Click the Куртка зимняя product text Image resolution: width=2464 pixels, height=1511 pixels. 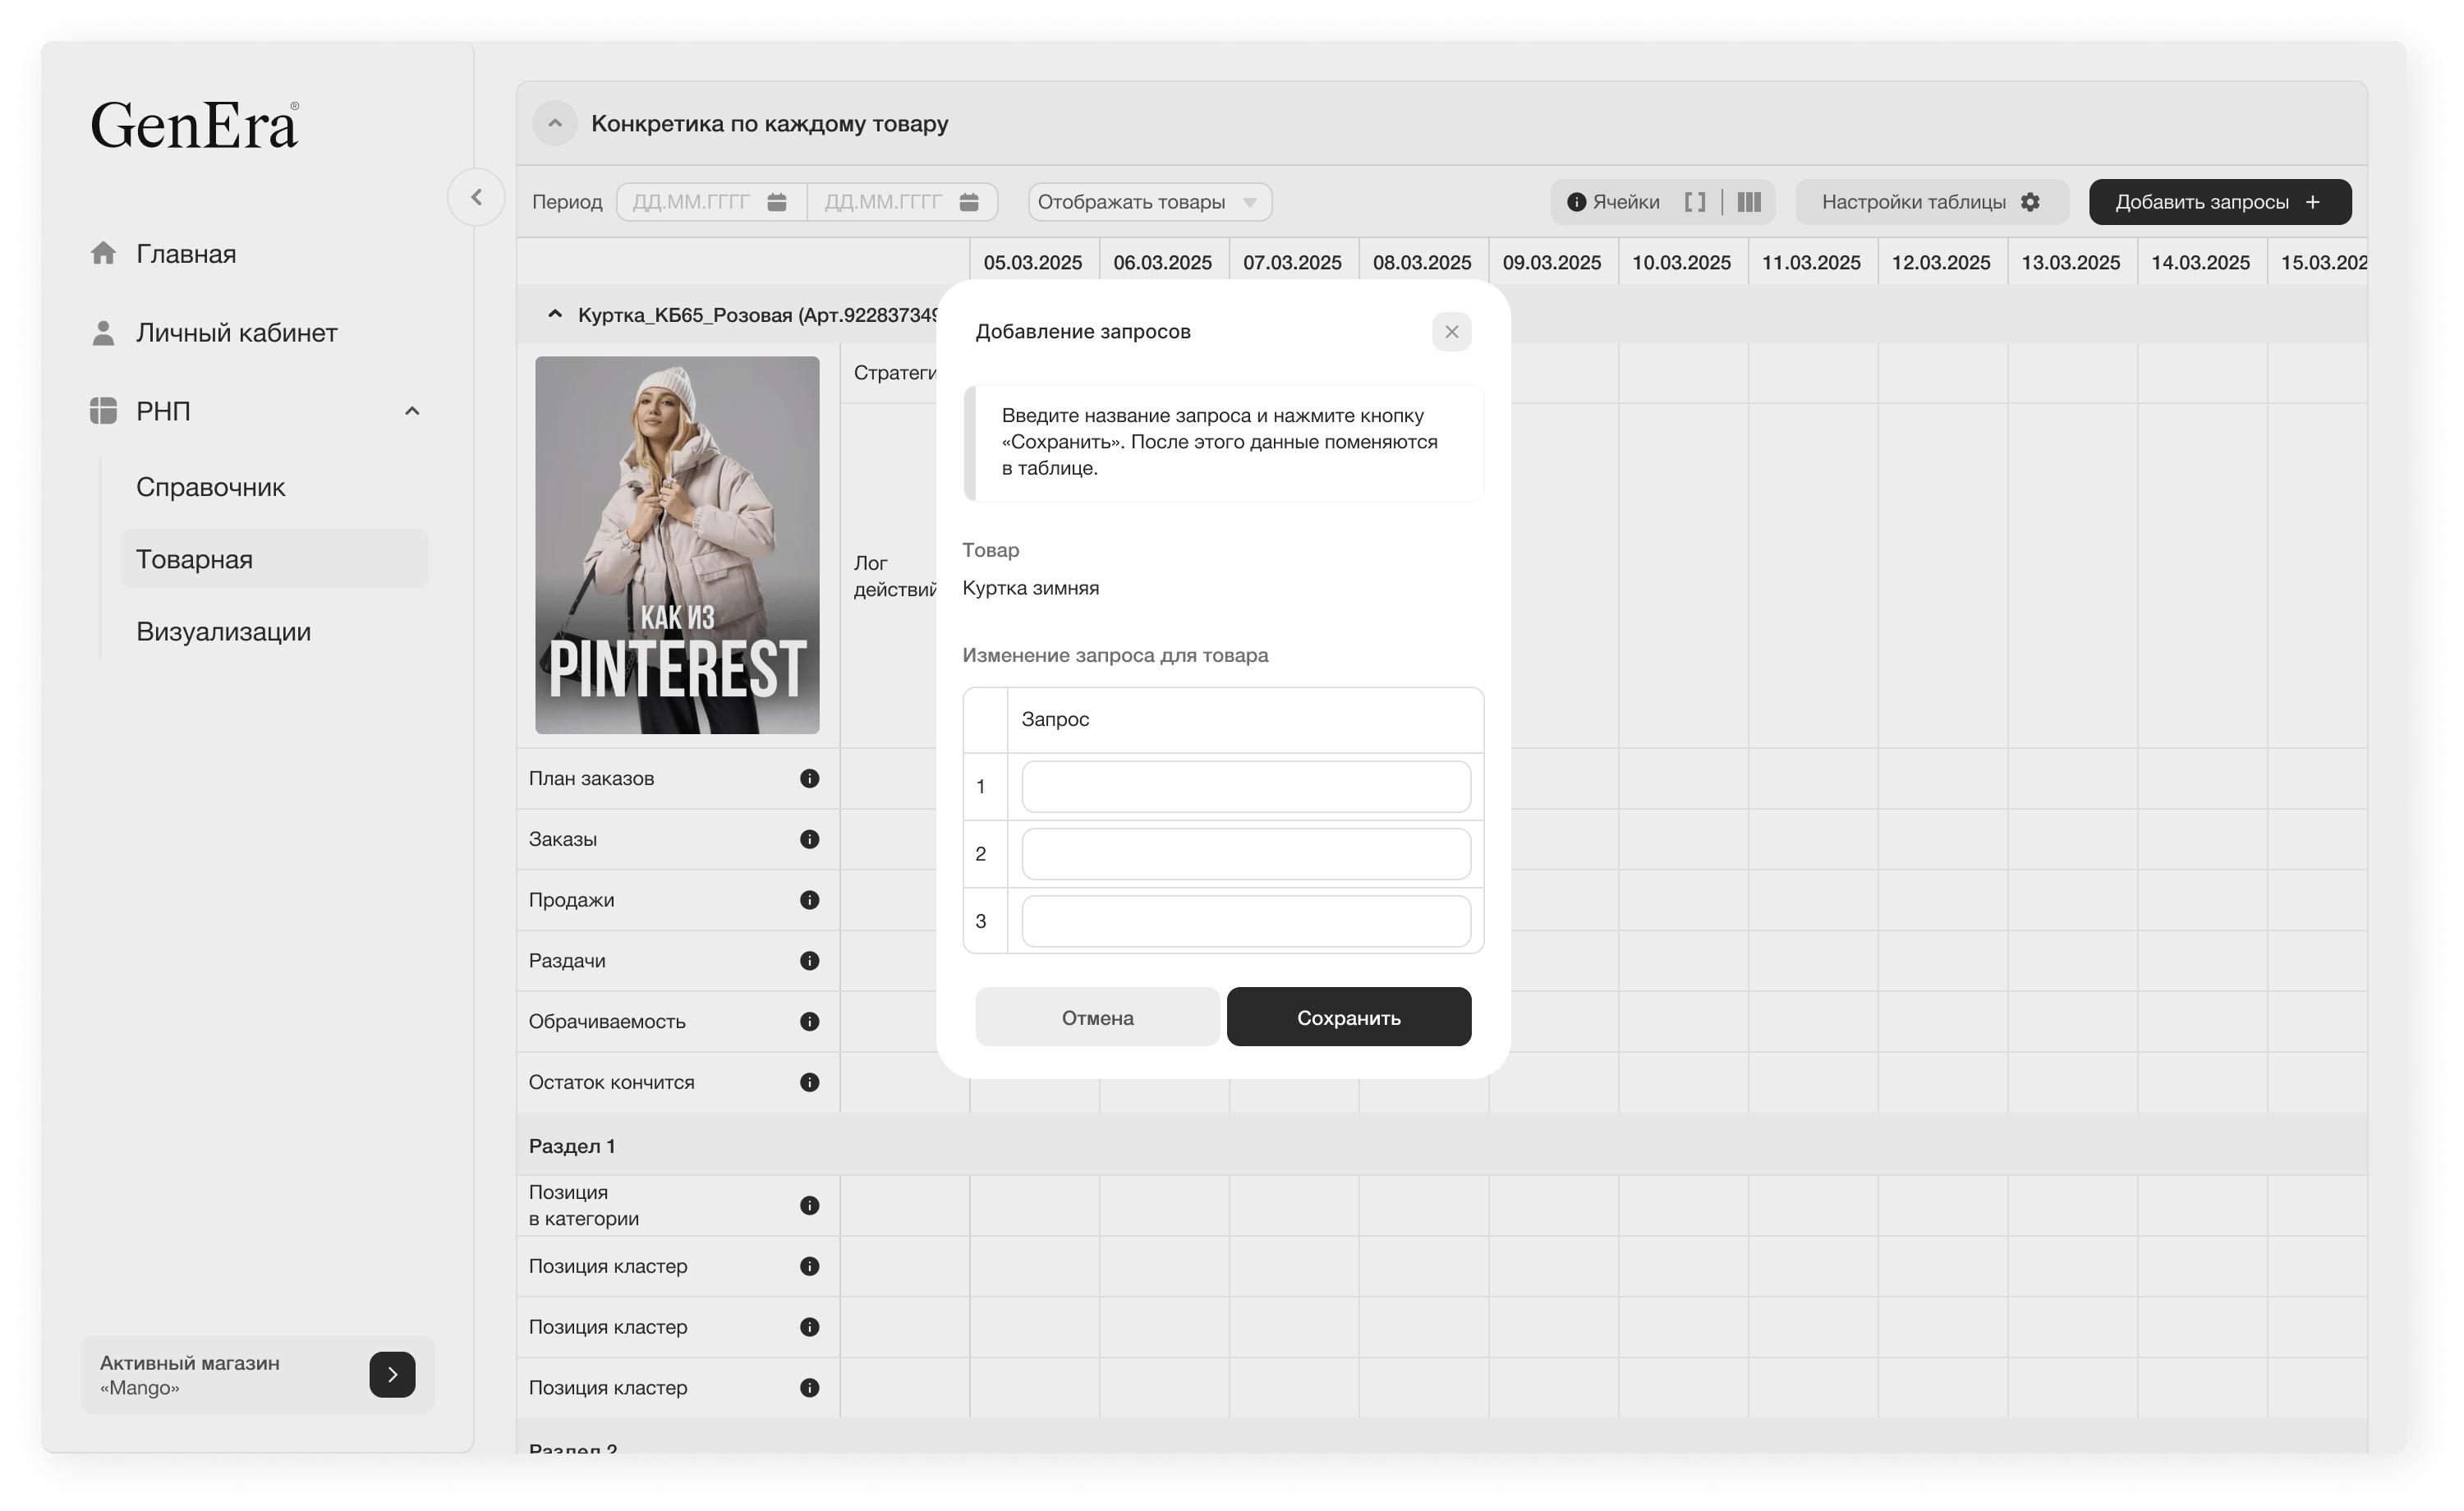click(1030, 588)
